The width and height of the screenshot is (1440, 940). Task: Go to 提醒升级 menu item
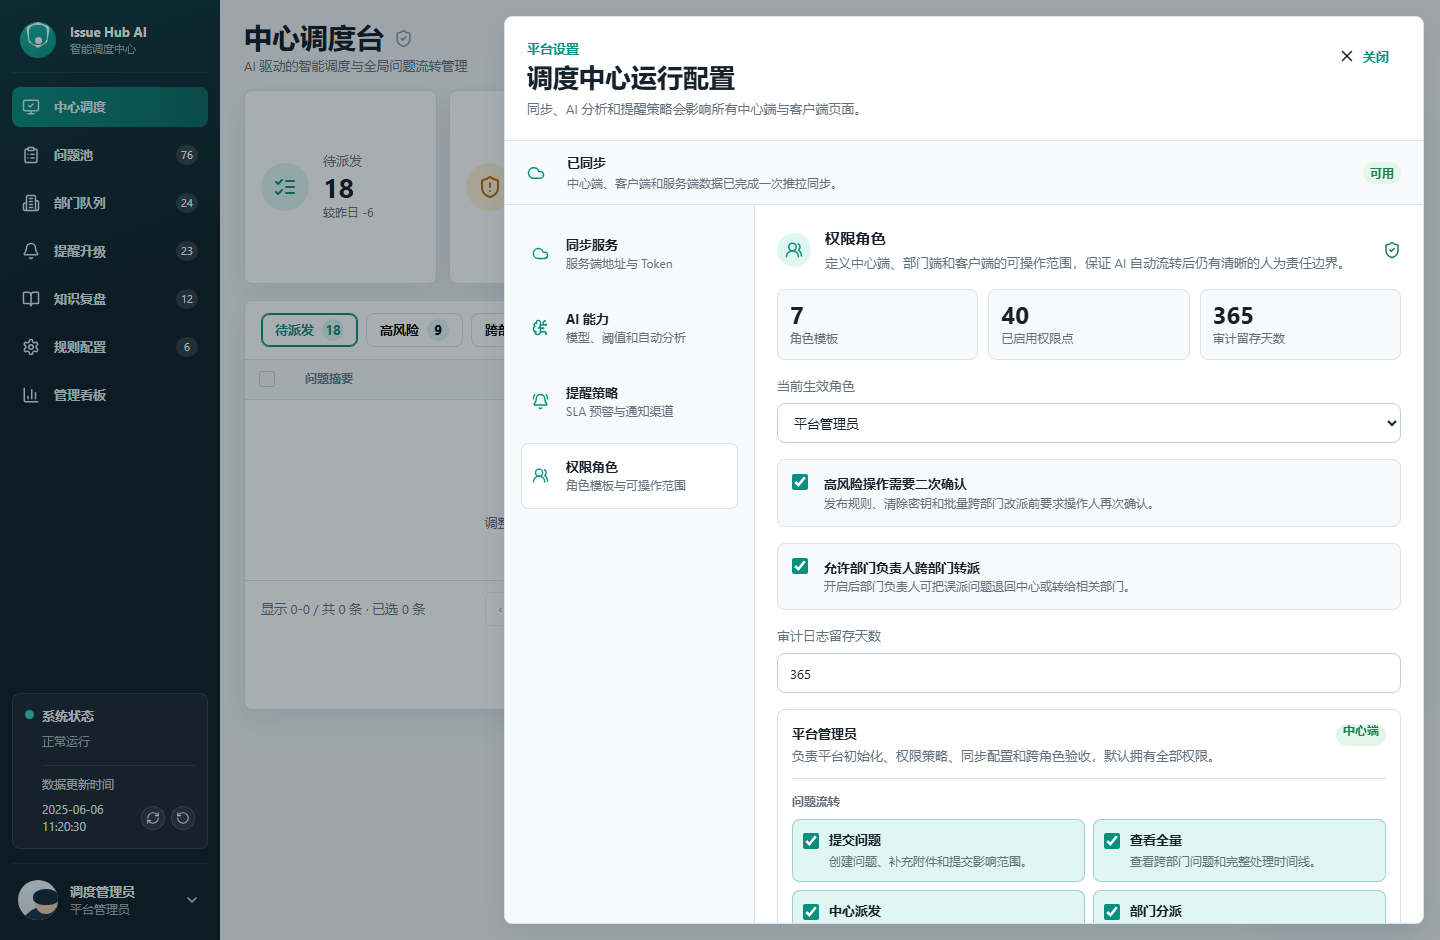point(110,251)
